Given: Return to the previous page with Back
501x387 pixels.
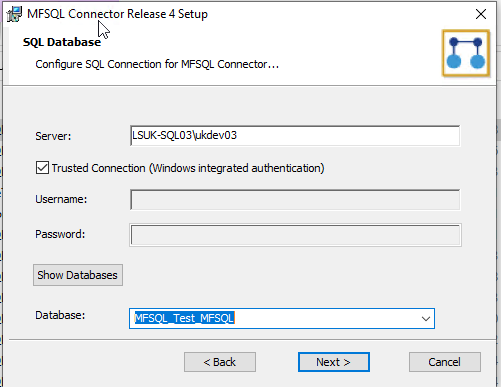Looking at the screenshot, I should tap(220, 362).
